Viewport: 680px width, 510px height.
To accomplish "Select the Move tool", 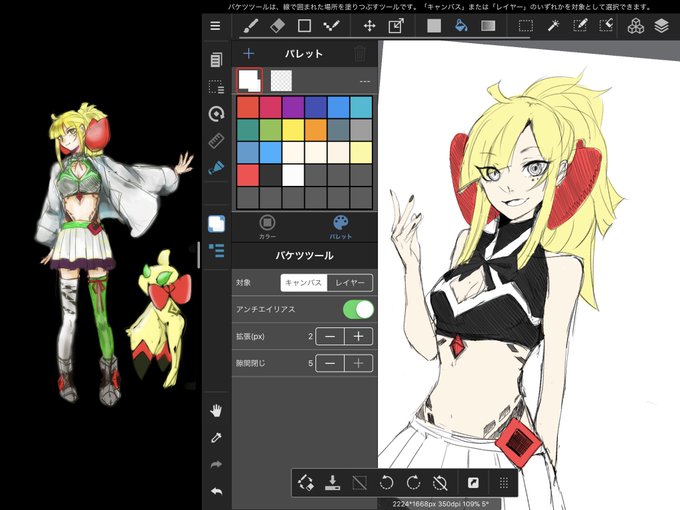I will coord(369,26).
